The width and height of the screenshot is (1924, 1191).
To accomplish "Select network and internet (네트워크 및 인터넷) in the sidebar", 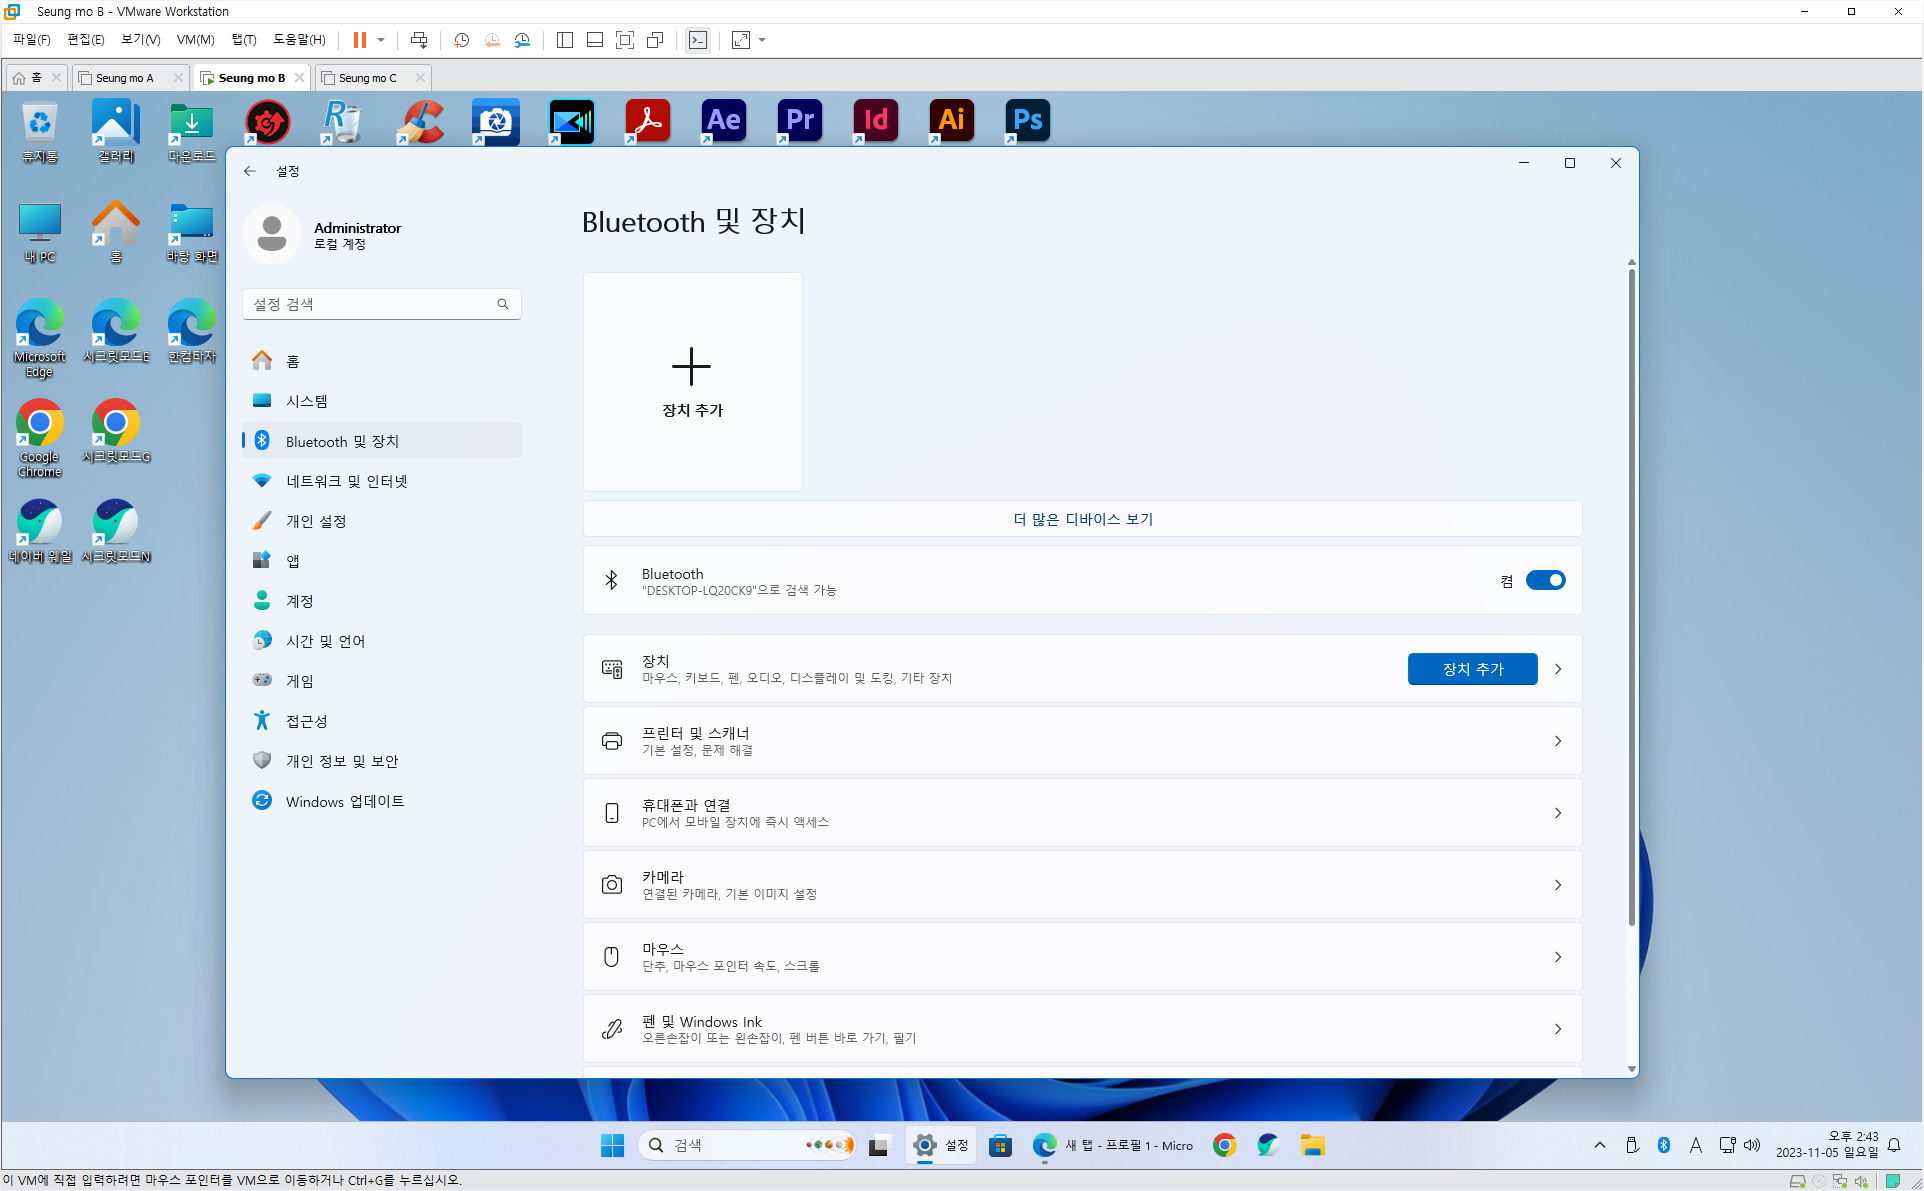I will (346, 481).
